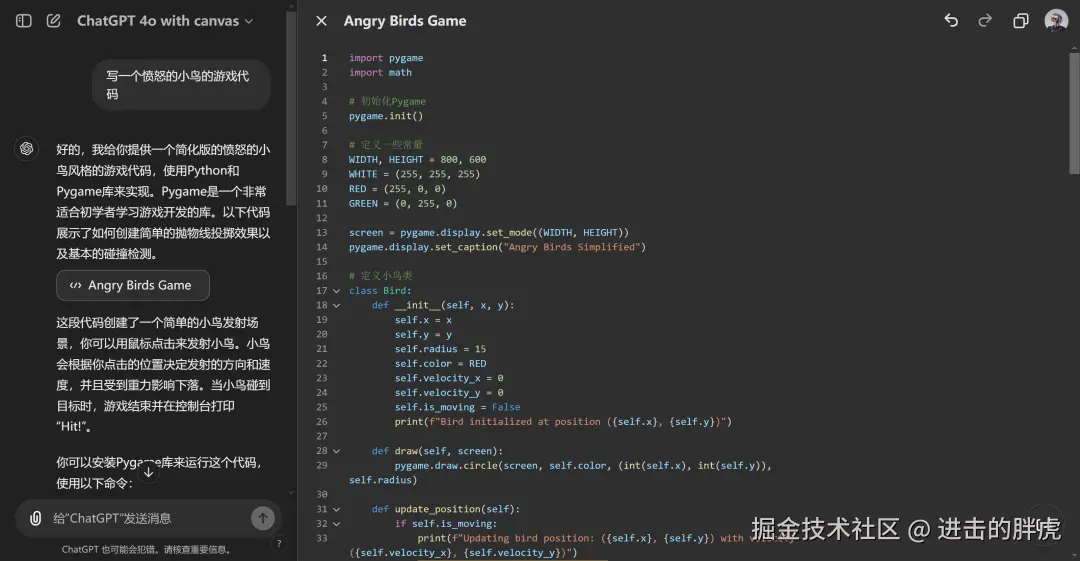Viewport: 1080px width, 561px height.
Task: Toggle the sidebar panel icon
Action: [x=23, y=21]
